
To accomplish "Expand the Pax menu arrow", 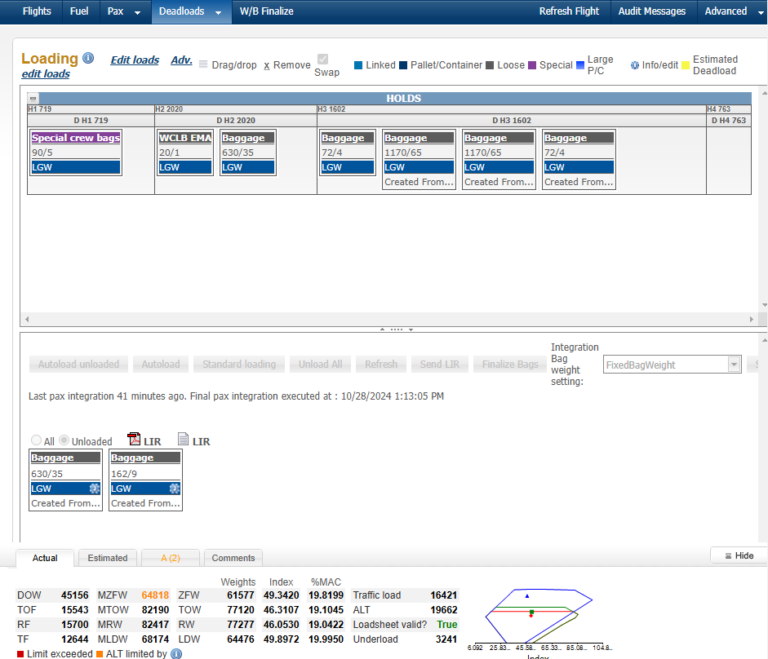I will tap(138, 12).
